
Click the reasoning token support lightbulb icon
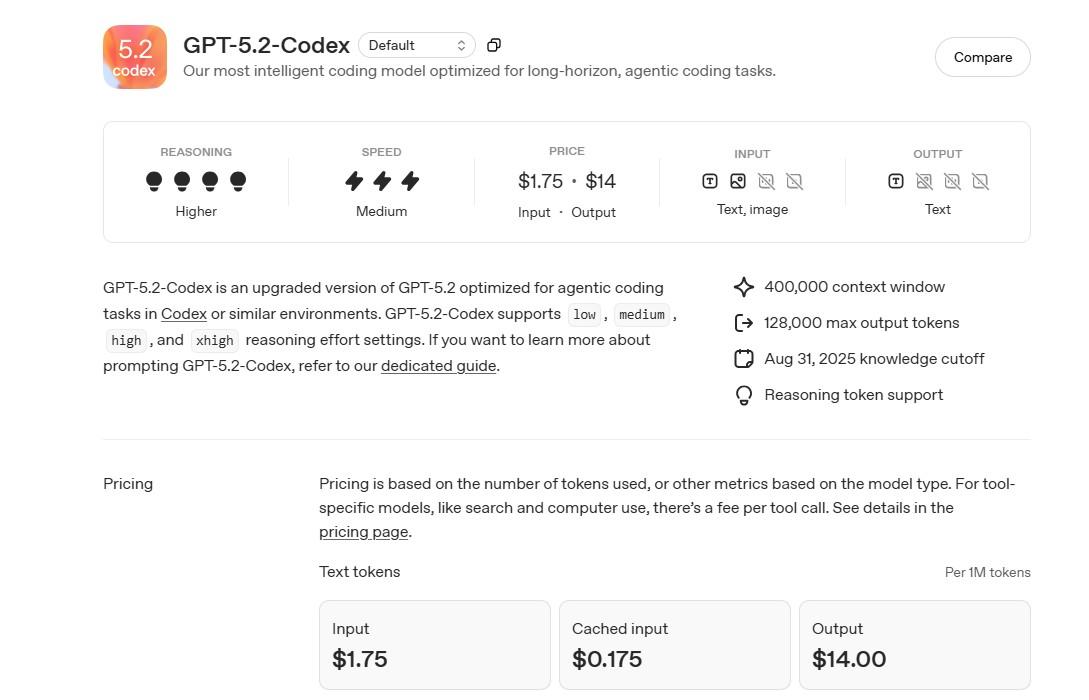[x=744, y=395]
